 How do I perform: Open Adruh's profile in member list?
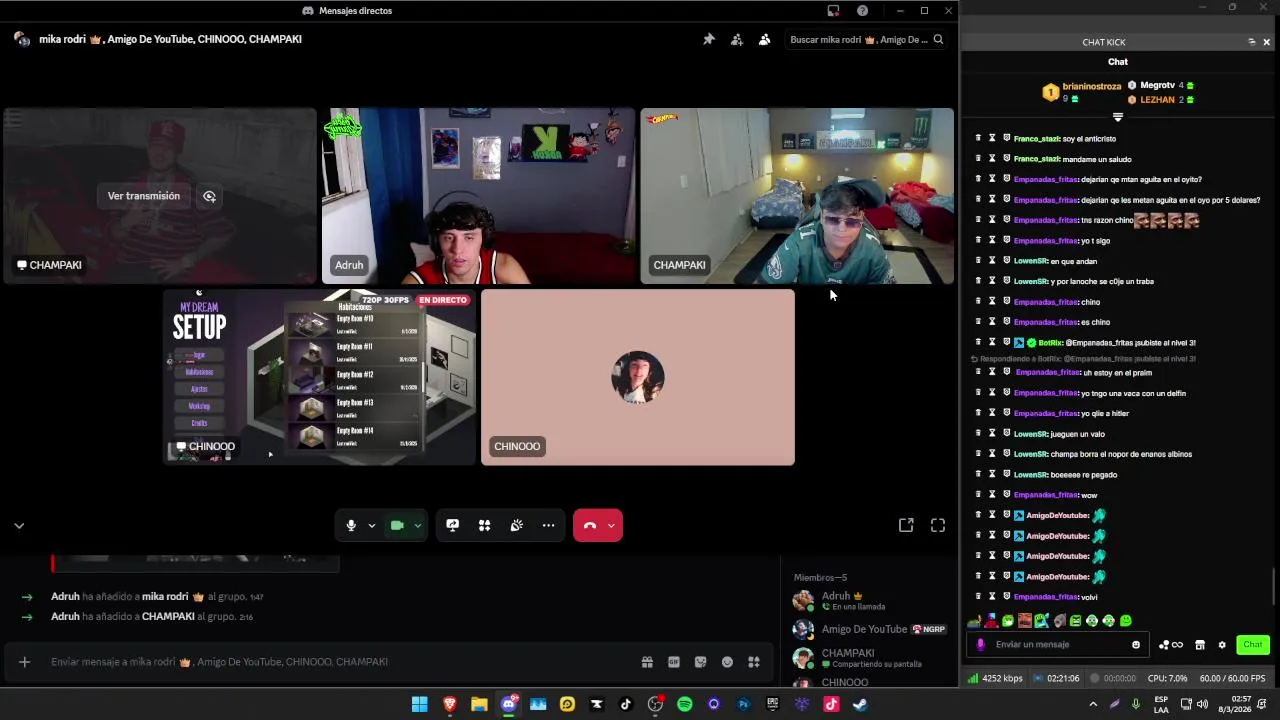click(868, 600)
